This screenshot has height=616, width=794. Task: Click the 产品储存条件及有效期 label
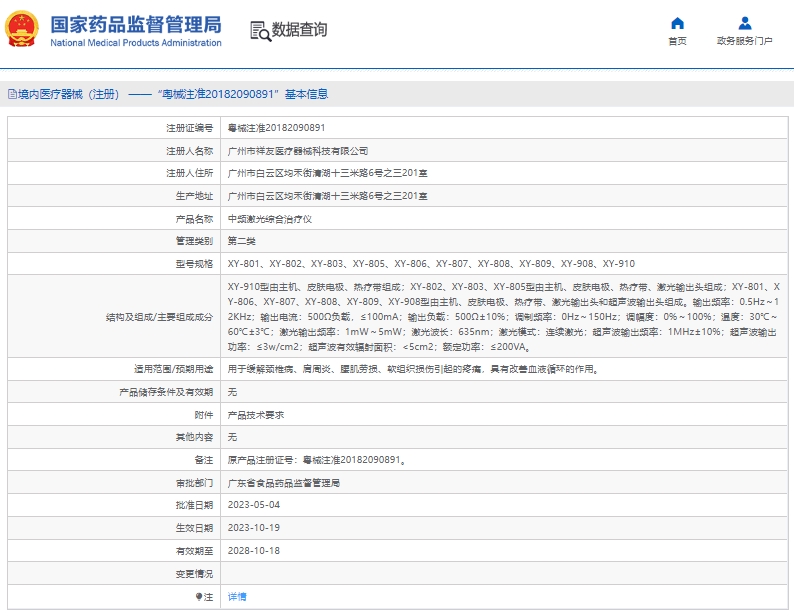[166, 392]
